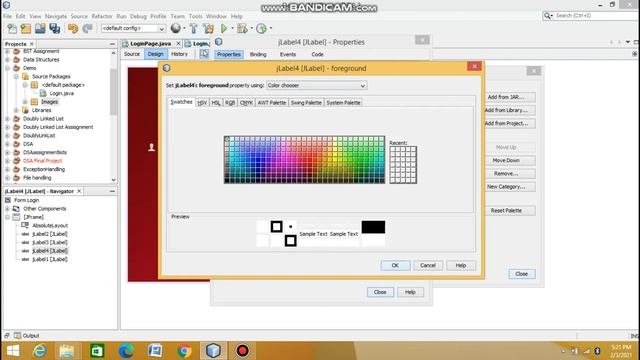The width and height of the screenshot is (640, 360).
Task: Open Windows Start button
Action: [x=13, y=351]
